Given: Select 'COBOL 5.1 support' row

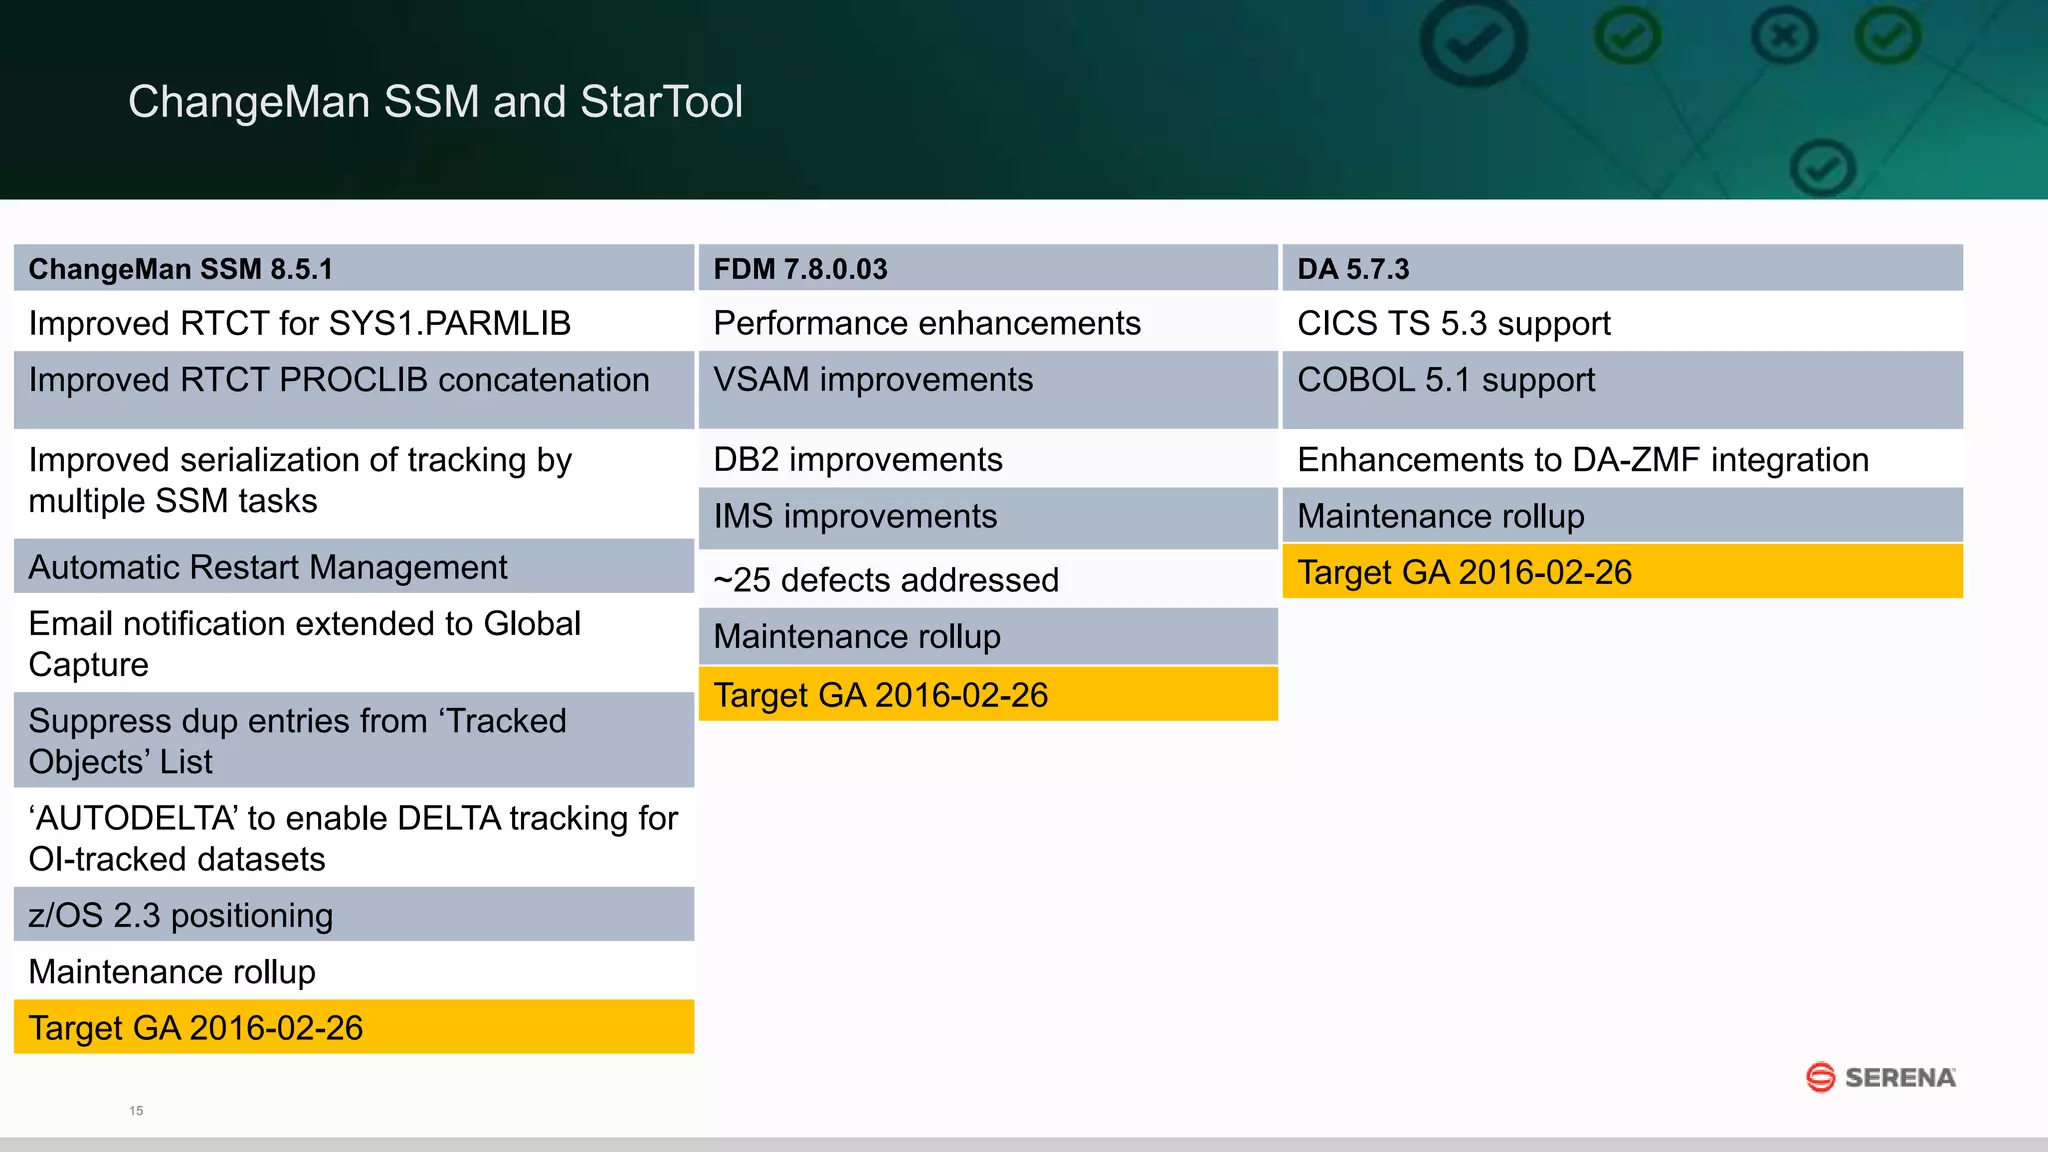Looking at the screenshot, I should (x=1622, y=390).
